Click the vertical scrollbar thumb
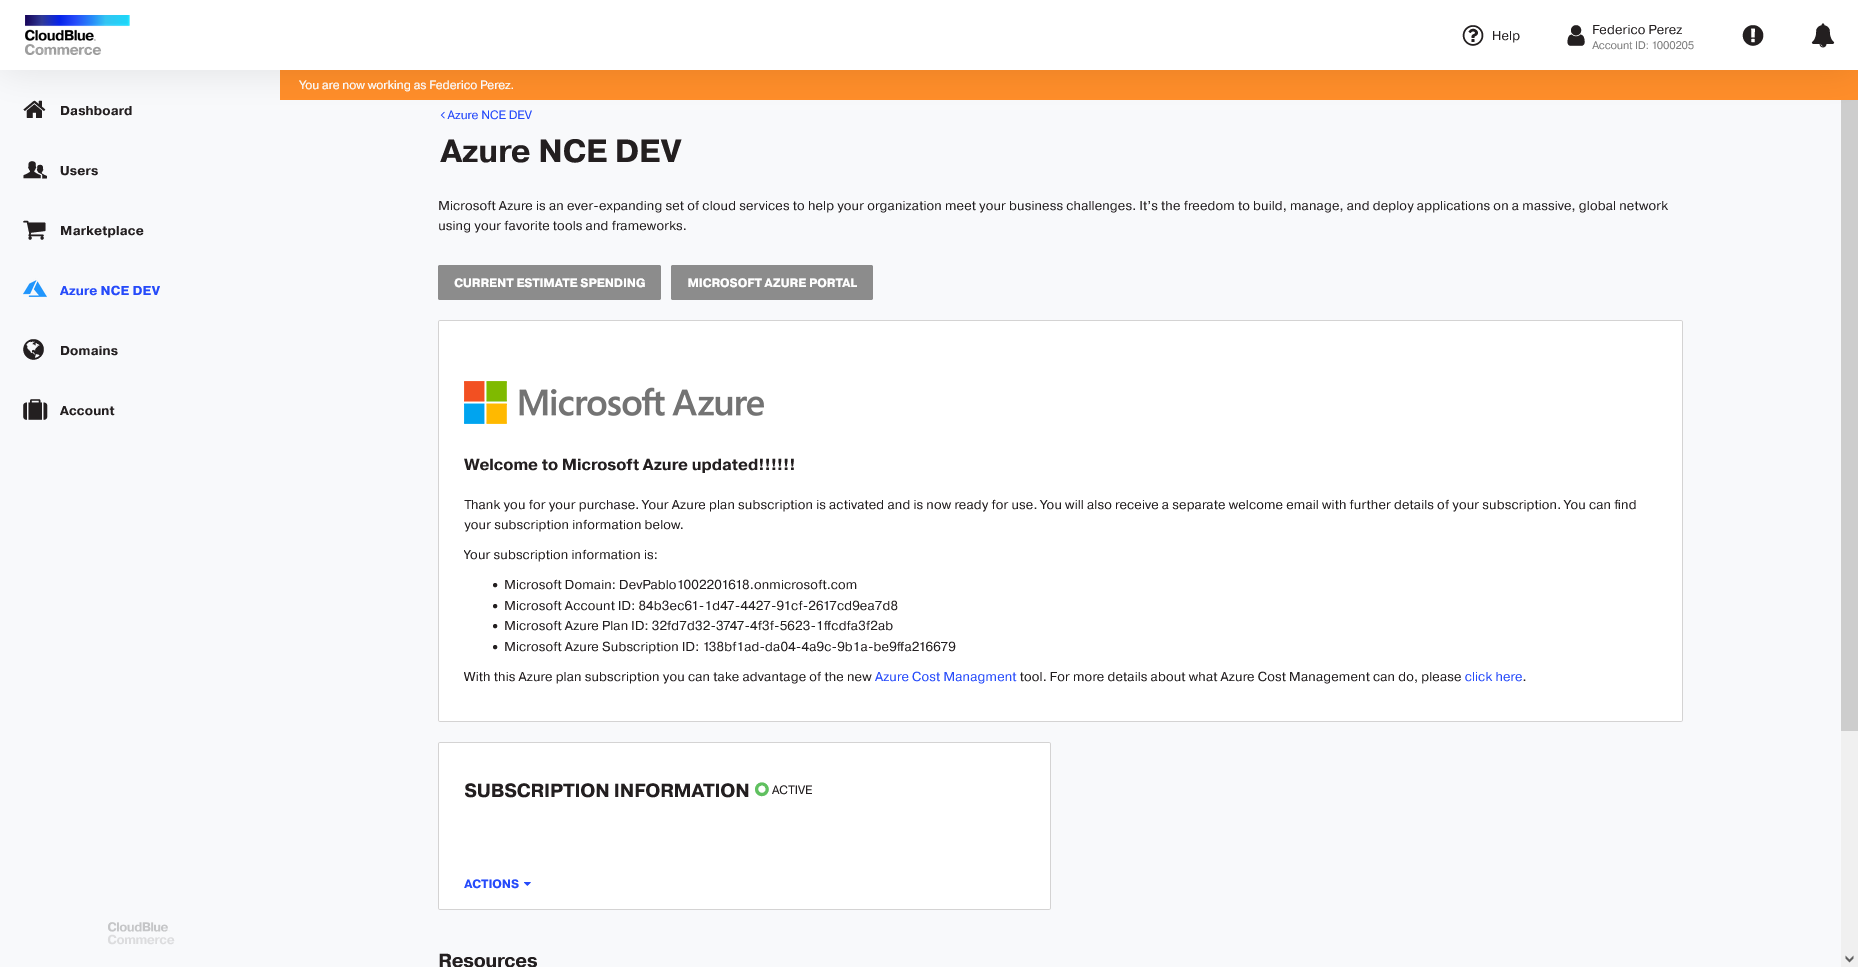Screen dimensions: 1858x967 pos(1849,415)
